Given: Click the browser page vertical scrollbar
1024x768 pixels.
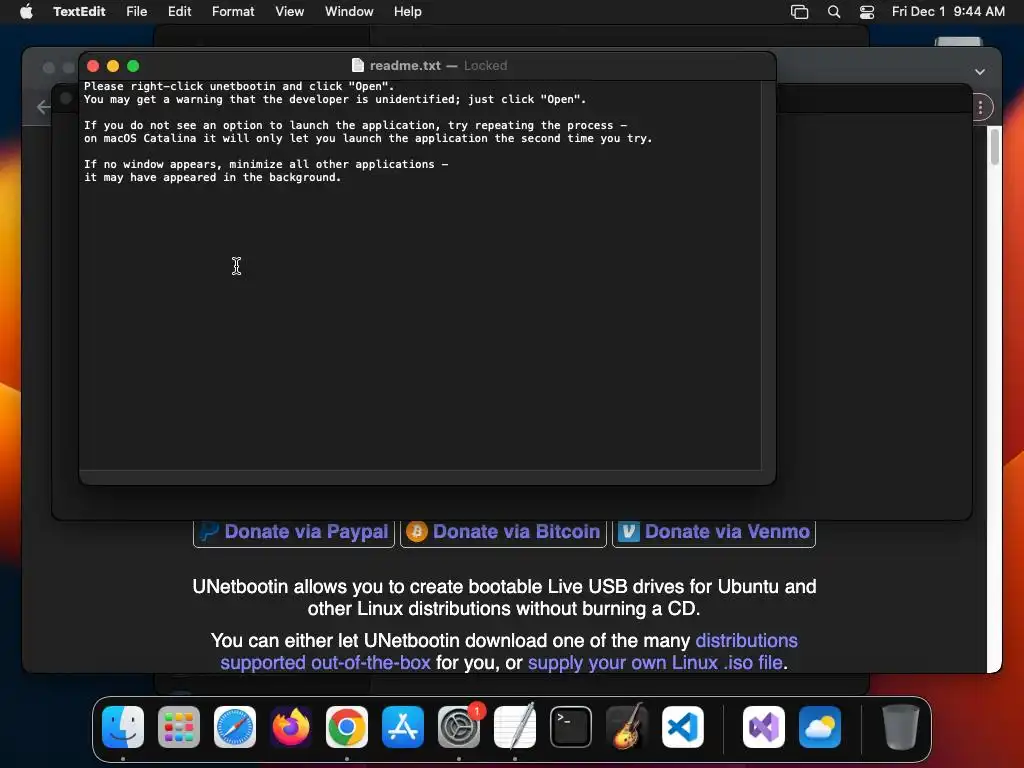Looking at the screenshot, I should [x=995, y=146].
